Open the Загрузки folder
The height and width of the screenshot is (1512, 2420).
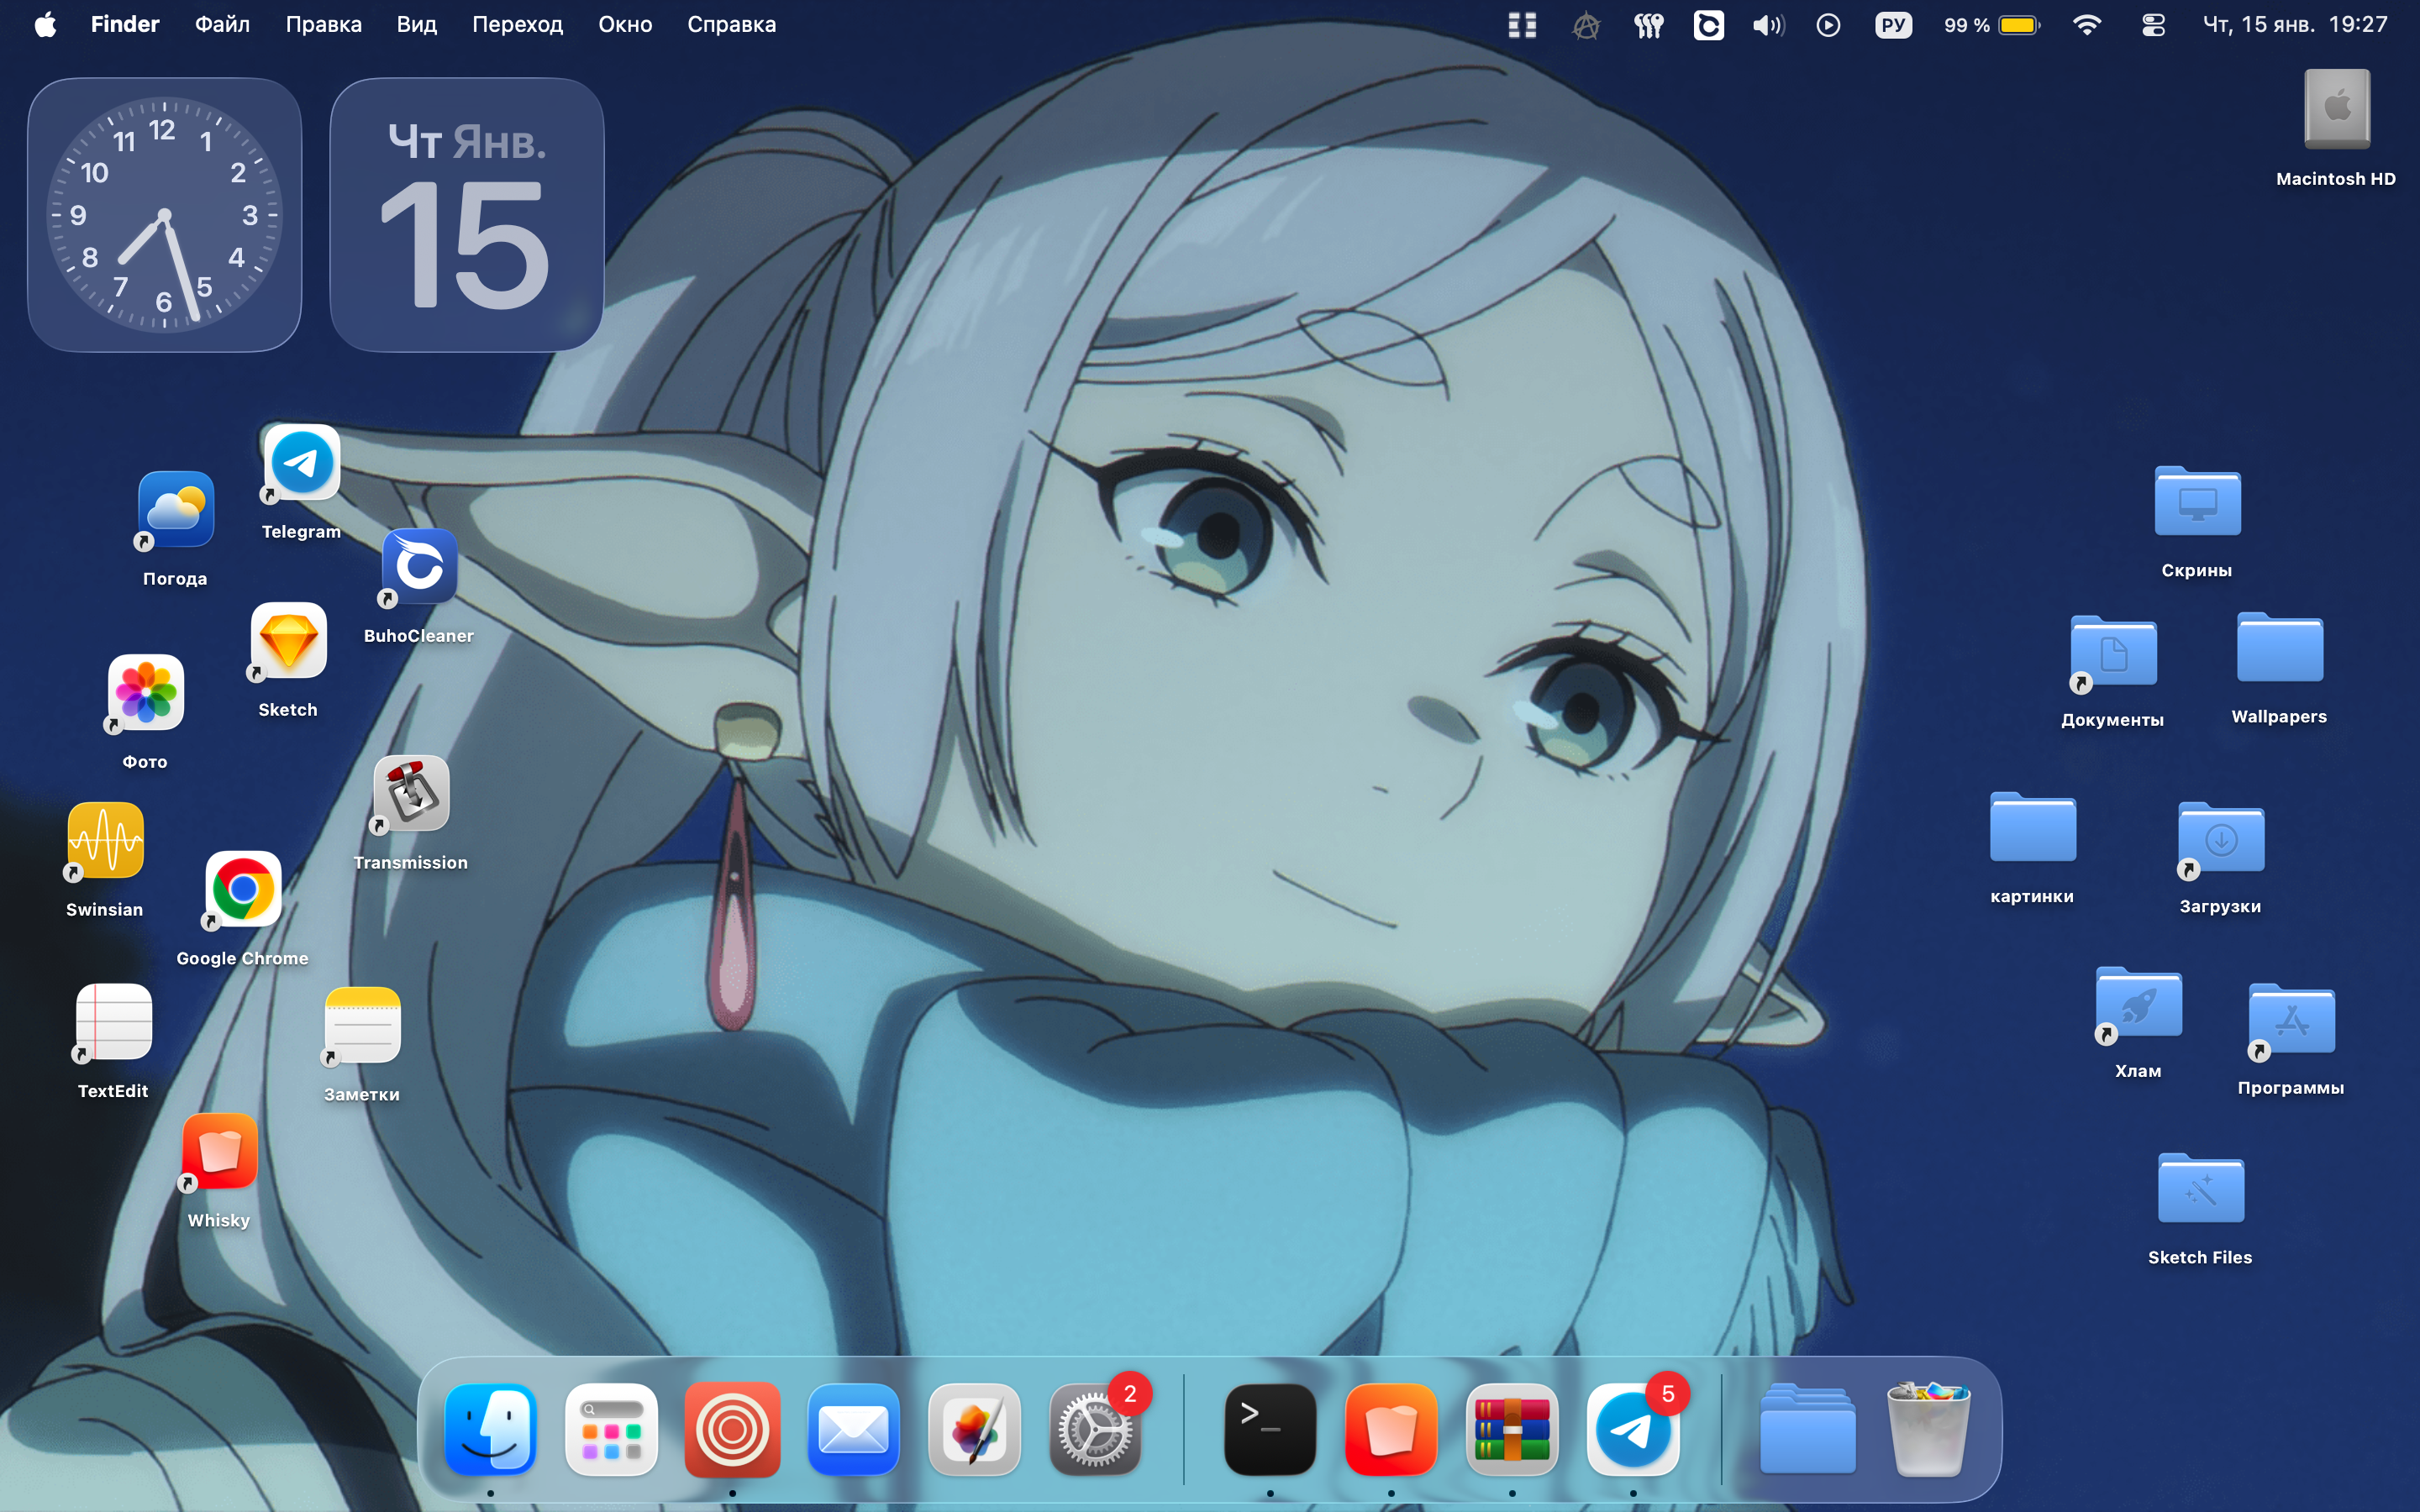2221,840
